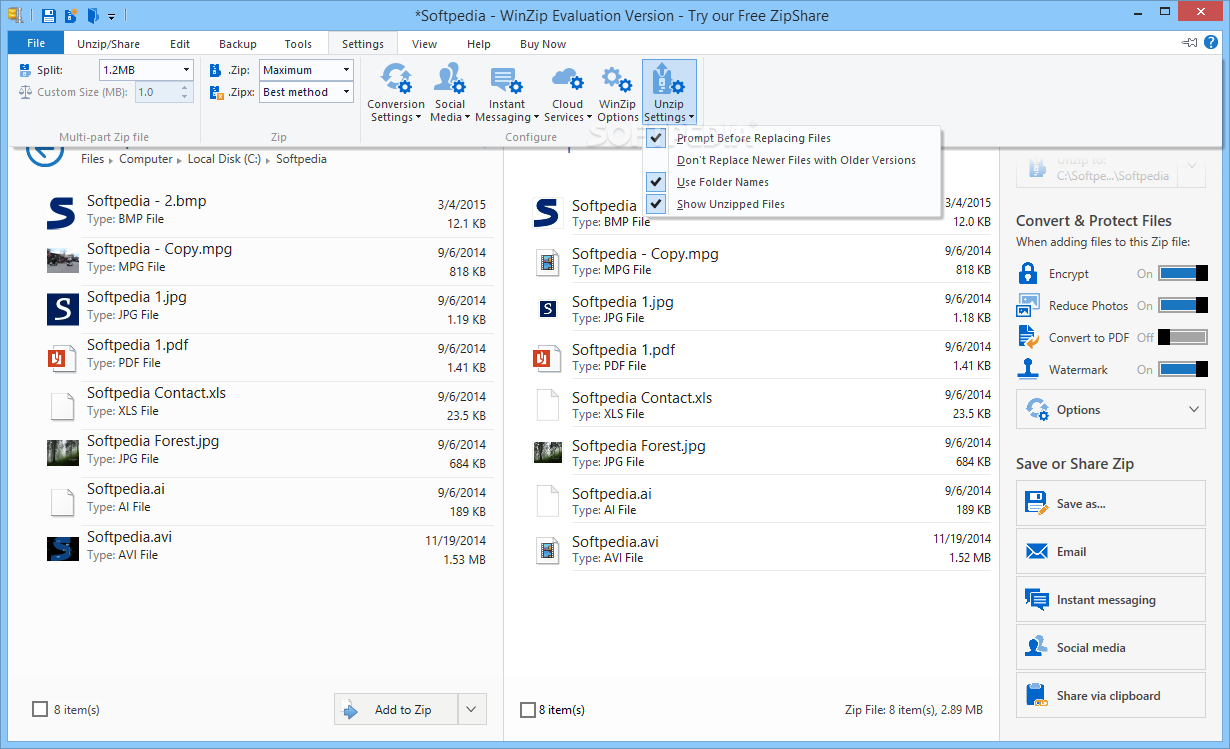Screen dimensions: 1230x749
Task: Click the Save as... button
Action: click(1111, 503)
